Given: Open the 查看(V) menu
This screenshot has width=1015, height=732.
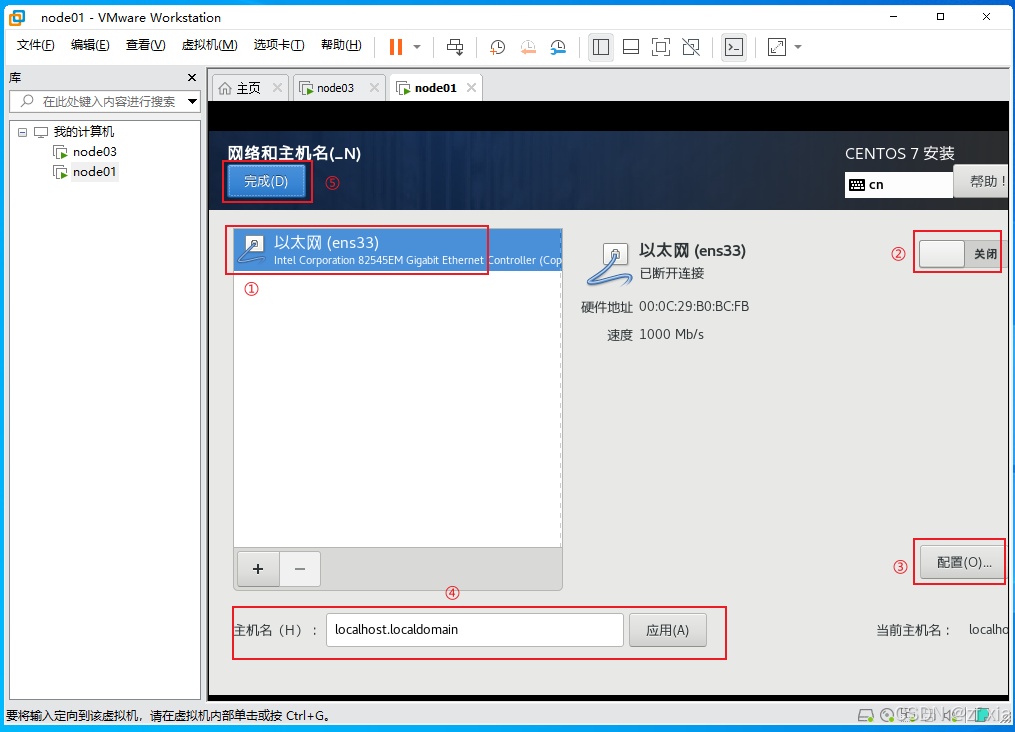Looking at the screenshot, I should pos(146,45).
